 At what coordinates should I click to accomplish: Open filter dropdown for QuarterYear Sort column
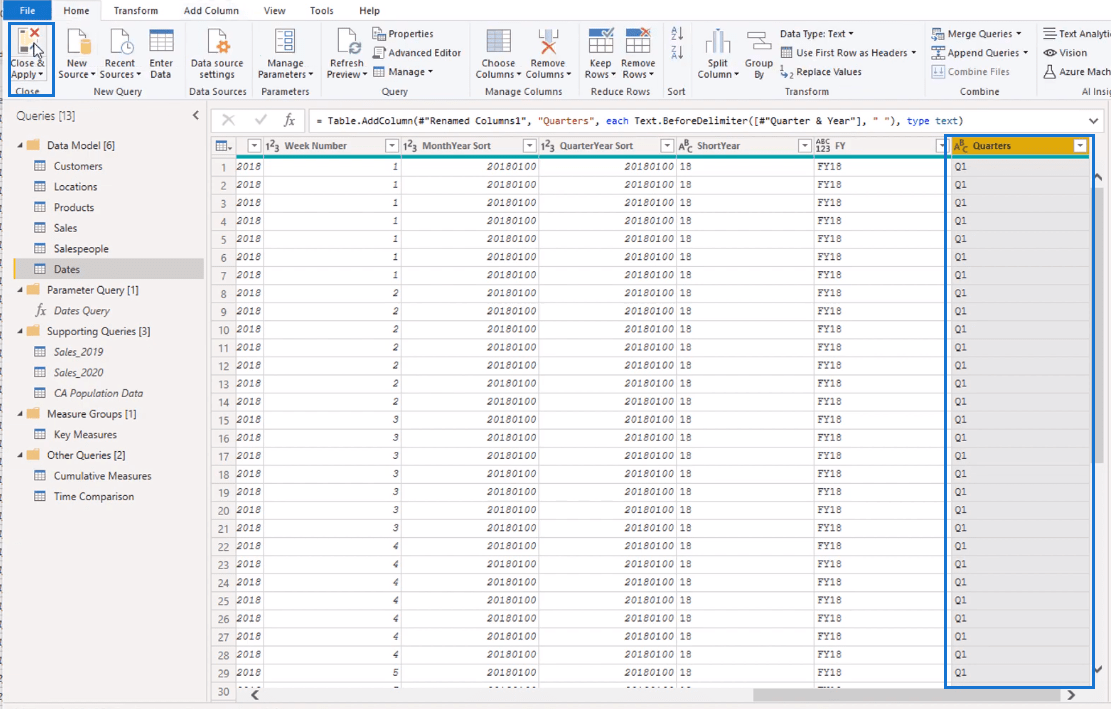tap(667, 146)
